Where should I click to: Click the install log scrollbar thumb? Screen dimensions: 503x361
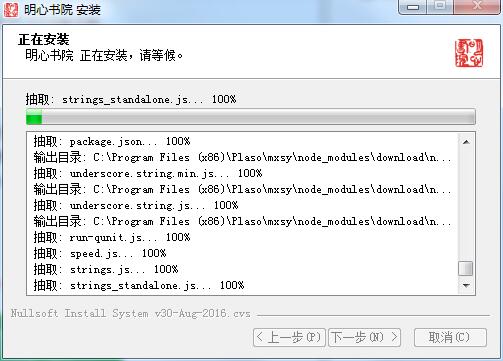click(x=466, y=269)
